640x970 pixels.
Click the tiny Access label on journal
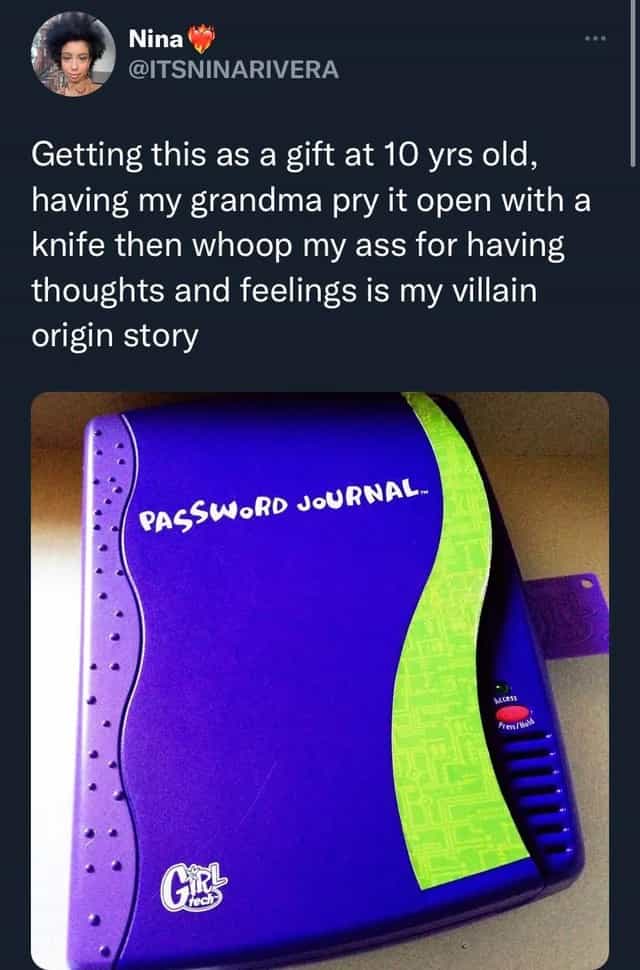(505, 699)
